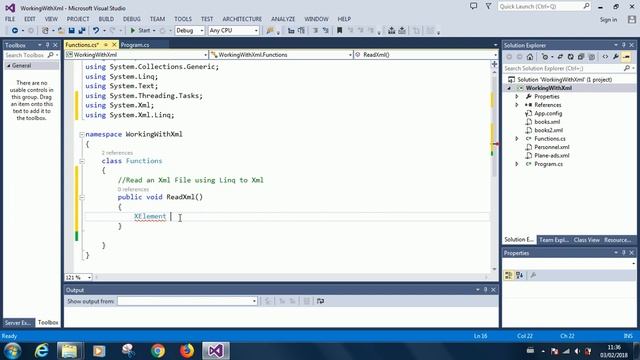The width and height of the screenshot is (640, 360).
Task: Click the feedback chat bubble icon
Action: pyautogui.click(x=473, y=6)
